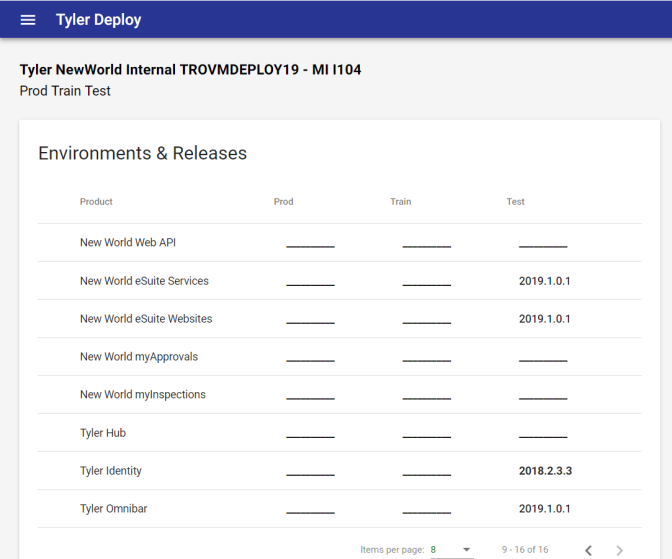Open the hamburger navigation menu
Viewport: 672px width, 559px height.
[28, 20]
